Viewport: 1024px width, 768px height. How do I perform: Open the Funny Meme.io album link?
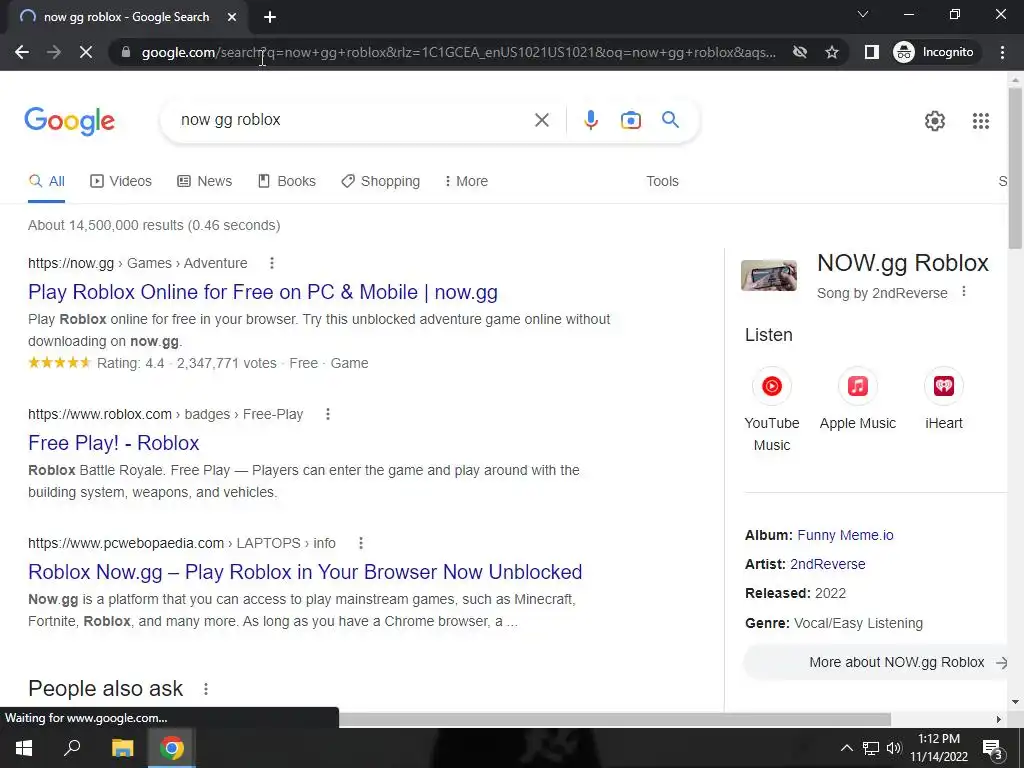pos(845,536)
